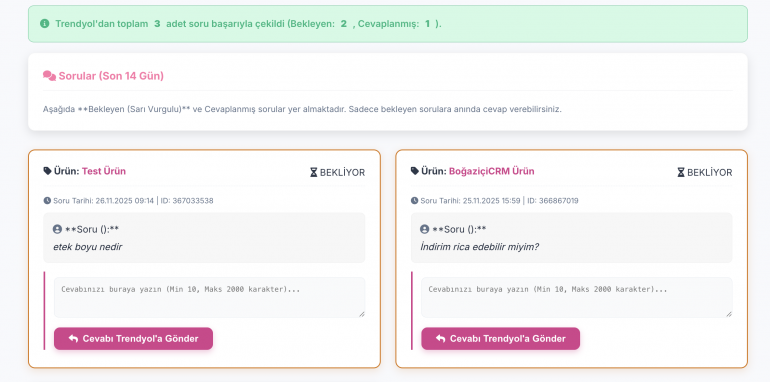Image resolution: width=770 pixels, height=382 pixels.
Task: Click the reply arrow icon in the BoğaziçiCRM send button
Action: click(440, 339)
